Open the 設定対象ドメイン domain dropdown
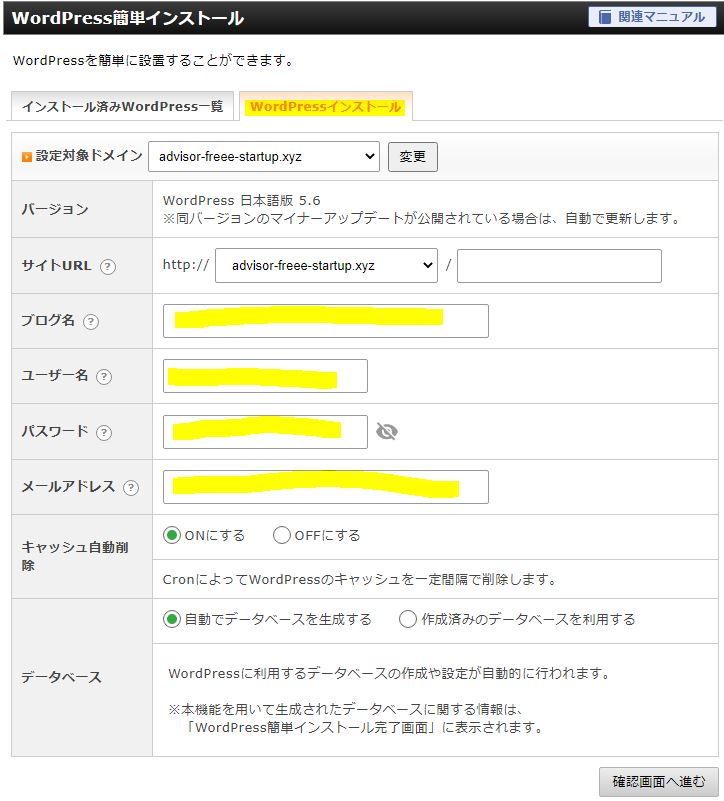This screenshot has width=724, height=801. tap(264, 156)
